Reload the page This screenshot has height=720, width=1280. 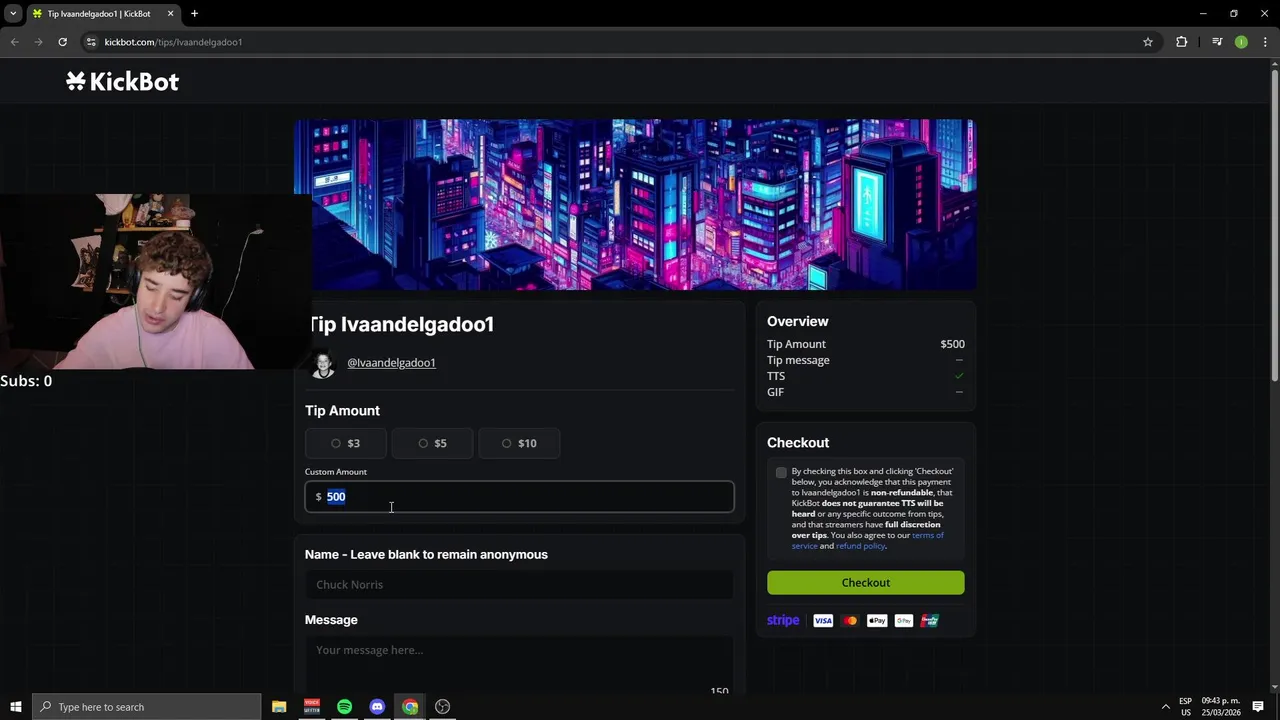tap(62, 42)
